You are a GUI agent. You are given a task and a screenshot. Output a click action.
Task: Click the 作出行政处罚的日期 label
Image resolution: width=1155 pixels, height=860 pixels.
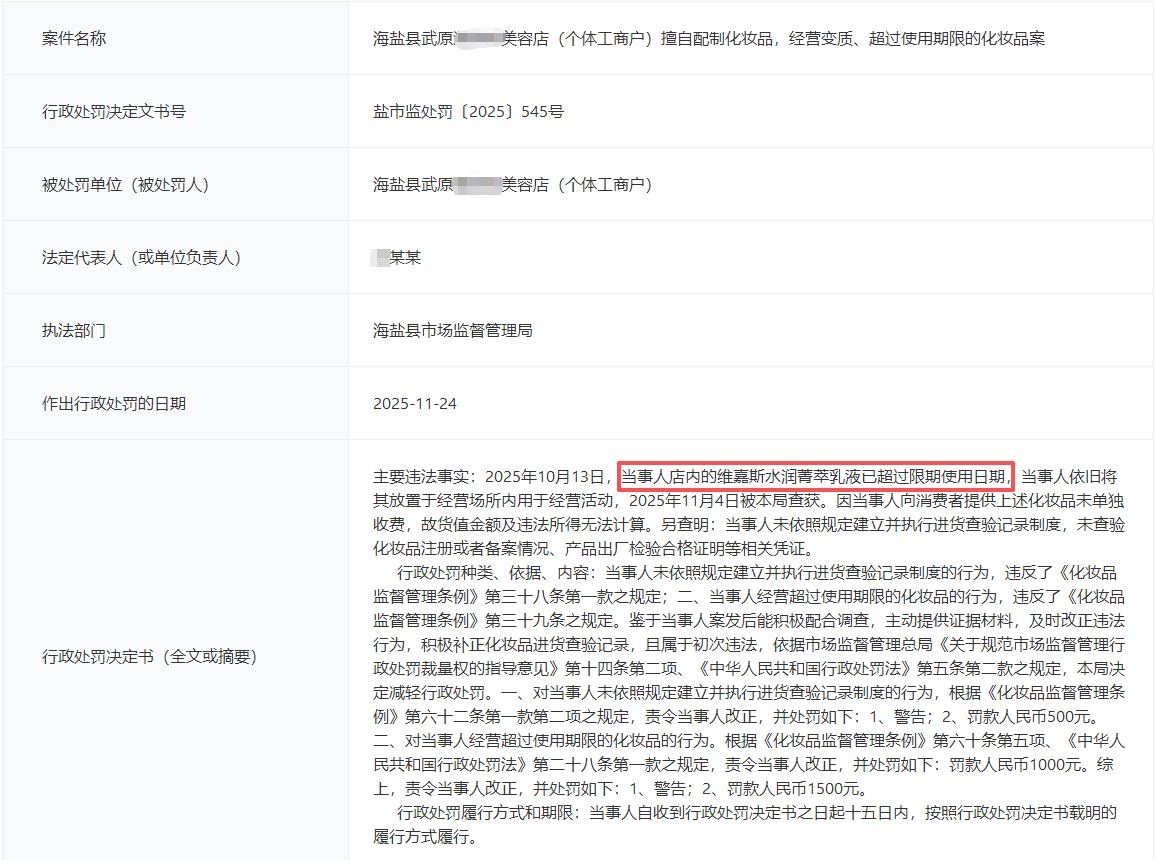pyautogui.click(x=114, y=404)
